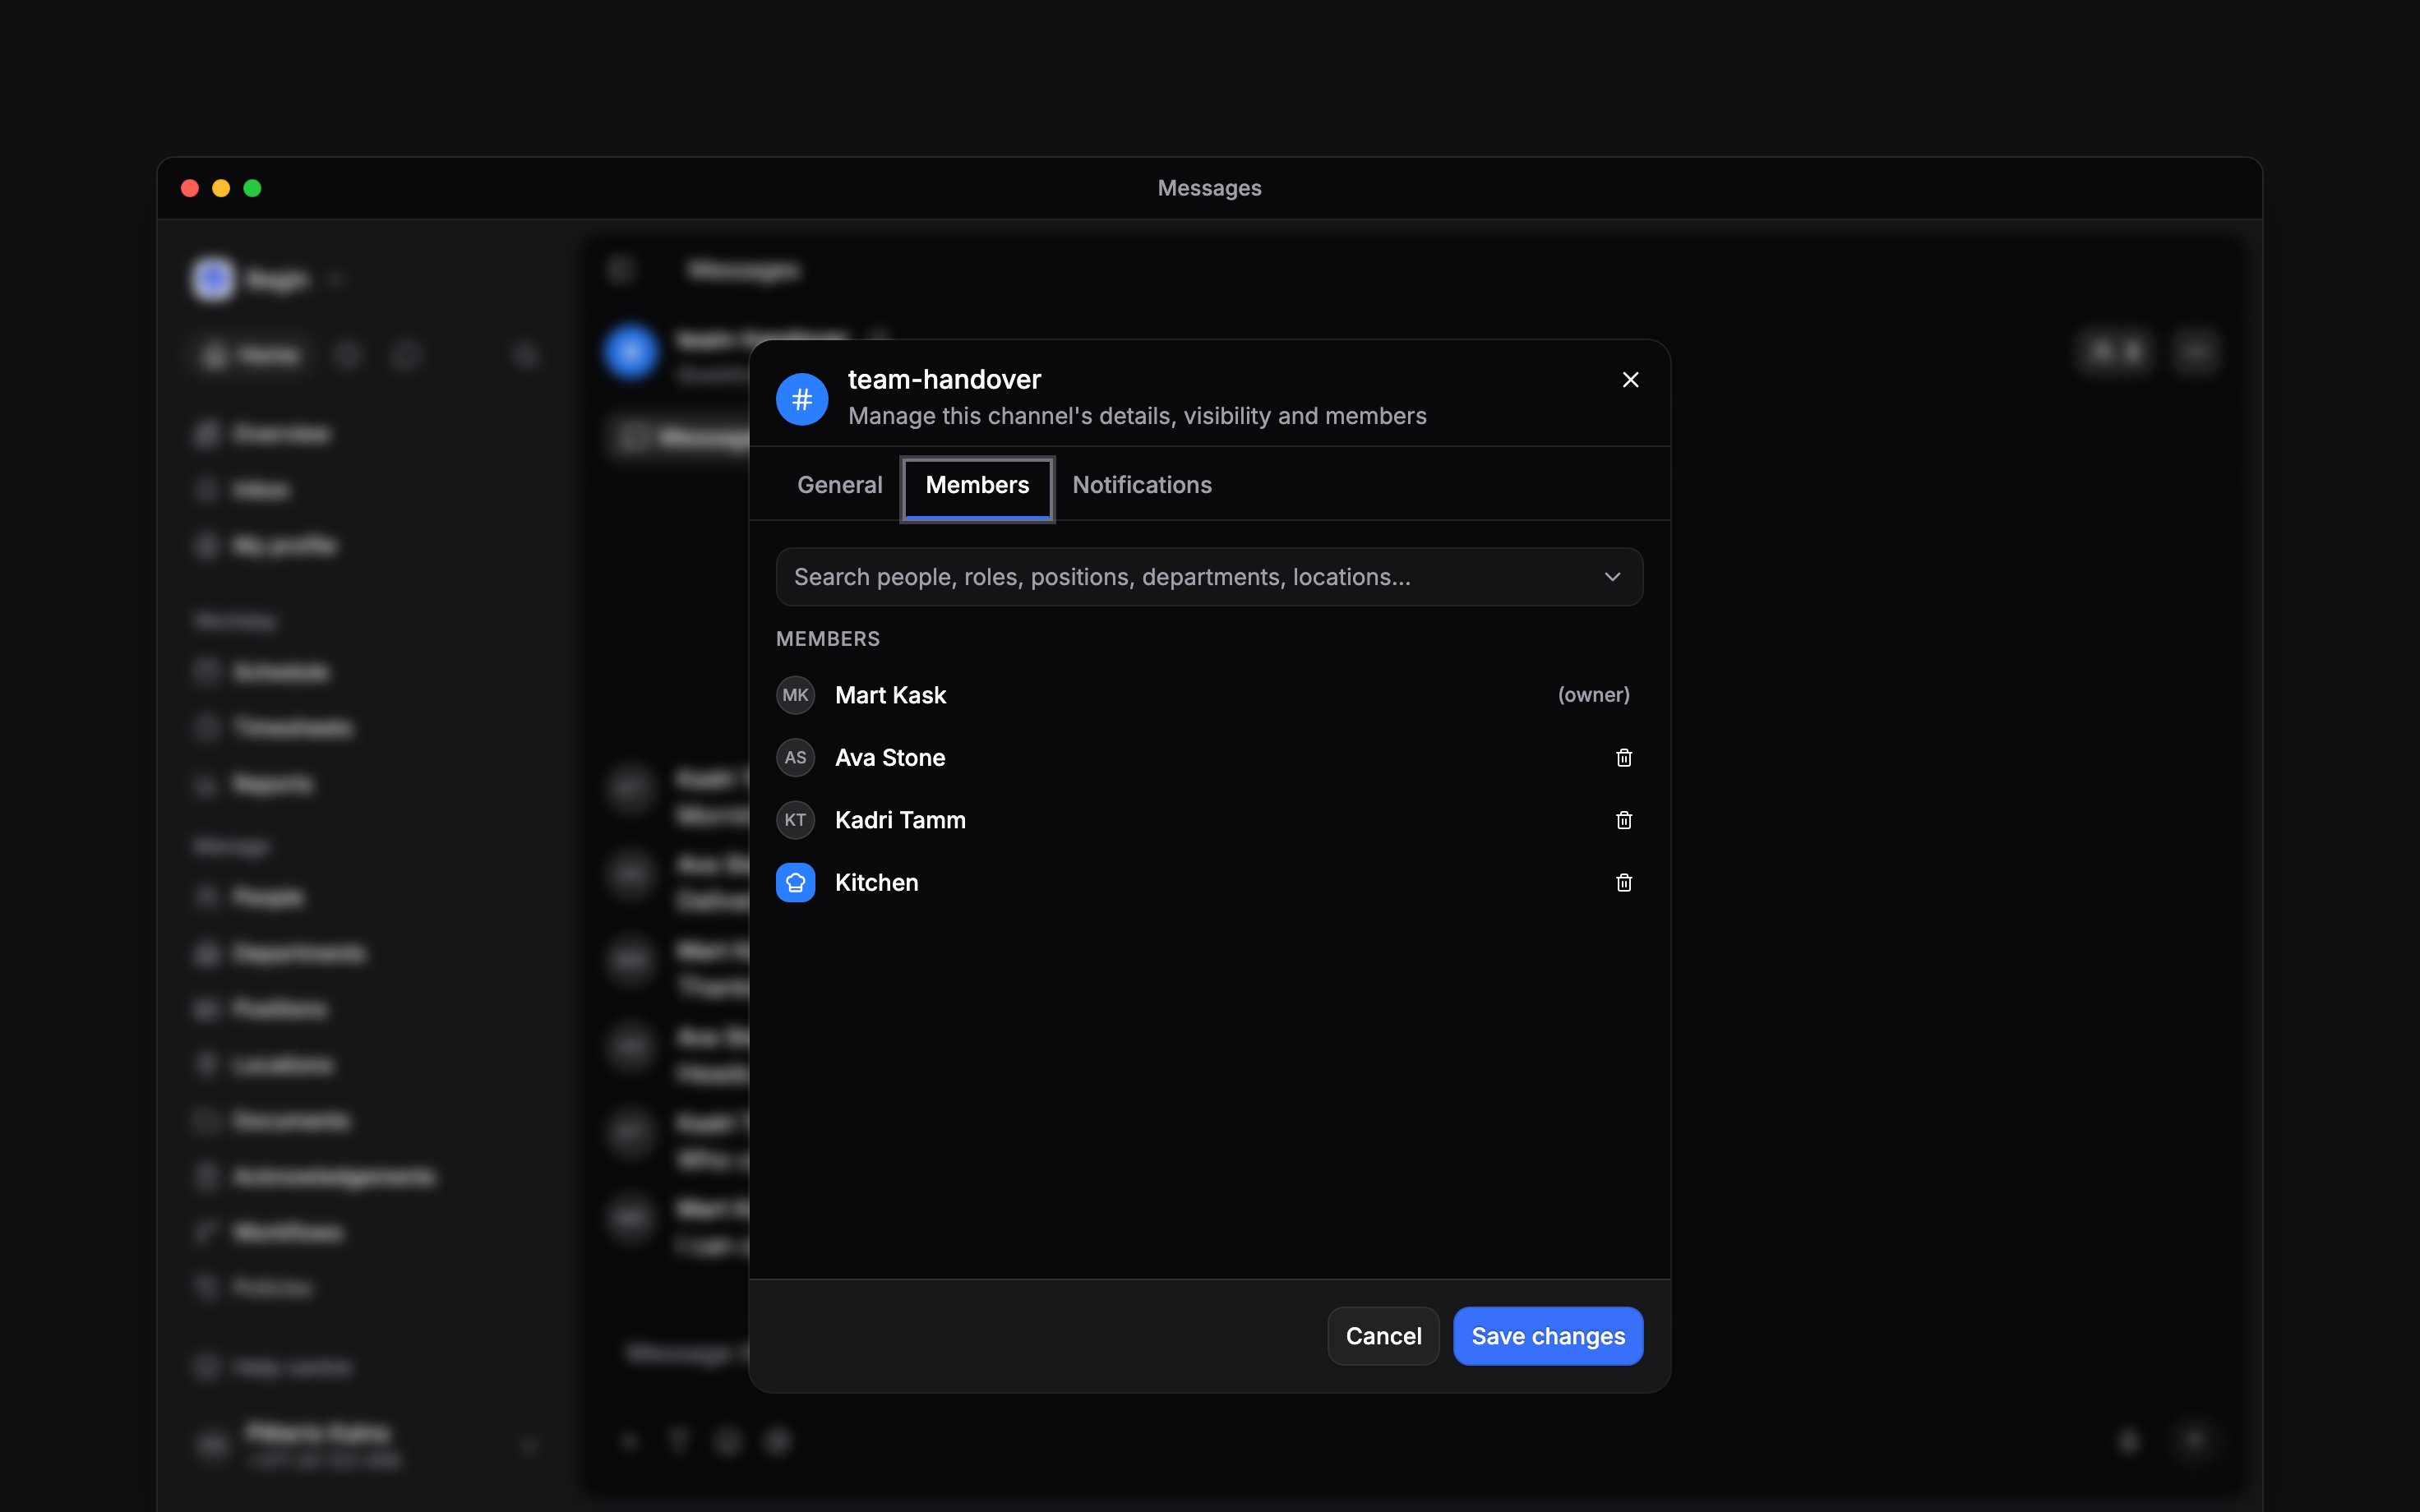Image resolution: width=2420 pixels, height=1512 pixels.
Task: Focus the search people input field
Action: click(1209, 577)
